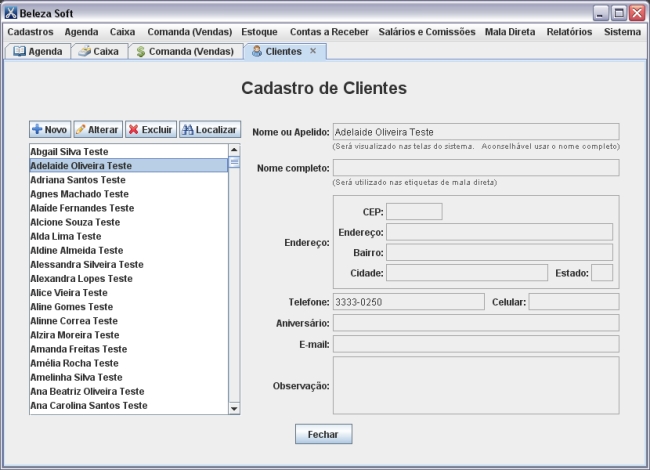Screen dimensions: 650x470
Task: Select Aline Gomes Teste in list
Action: point(129,306)
